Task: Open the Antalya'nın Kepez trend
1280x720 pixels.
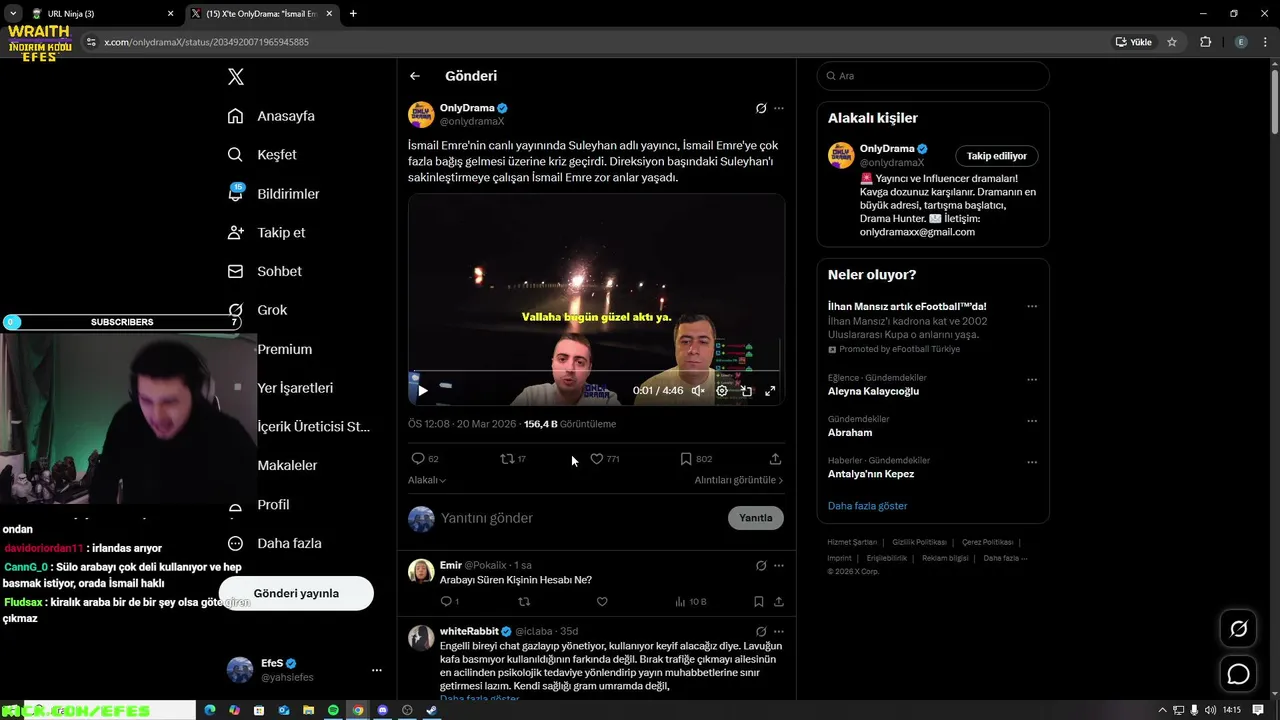Action: (x=871, y=474)
